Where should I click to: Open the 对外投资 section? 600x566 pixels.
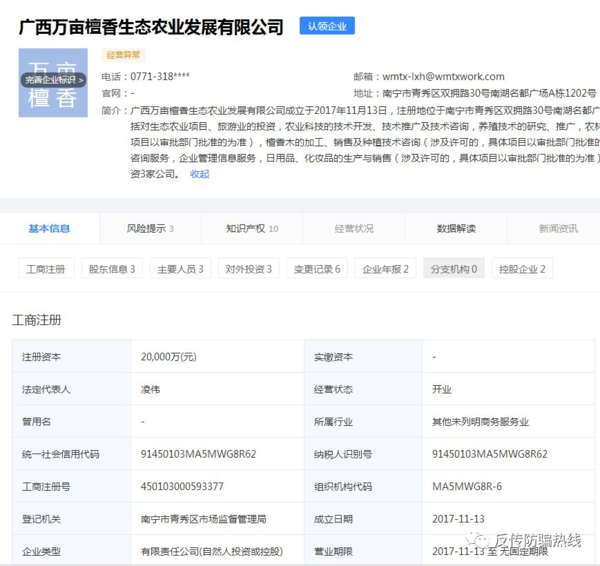[249, 269]
